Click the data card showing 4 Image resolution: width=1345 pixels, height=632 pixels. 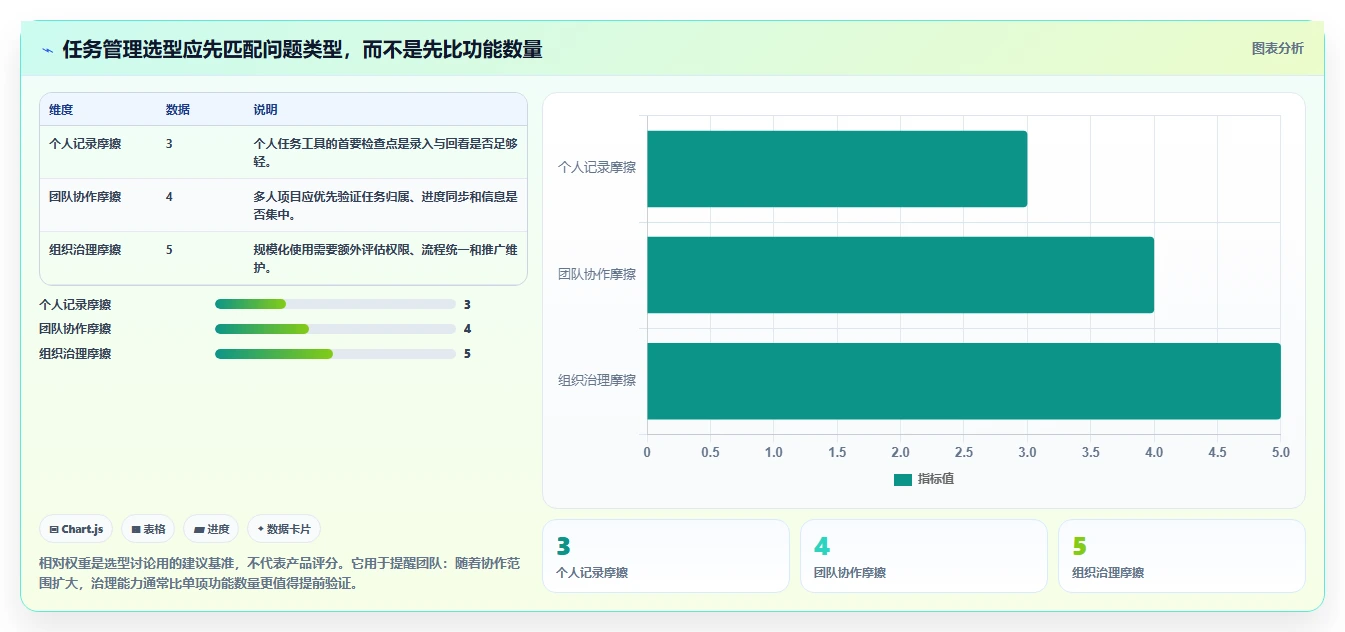click(x=924, y=556)
